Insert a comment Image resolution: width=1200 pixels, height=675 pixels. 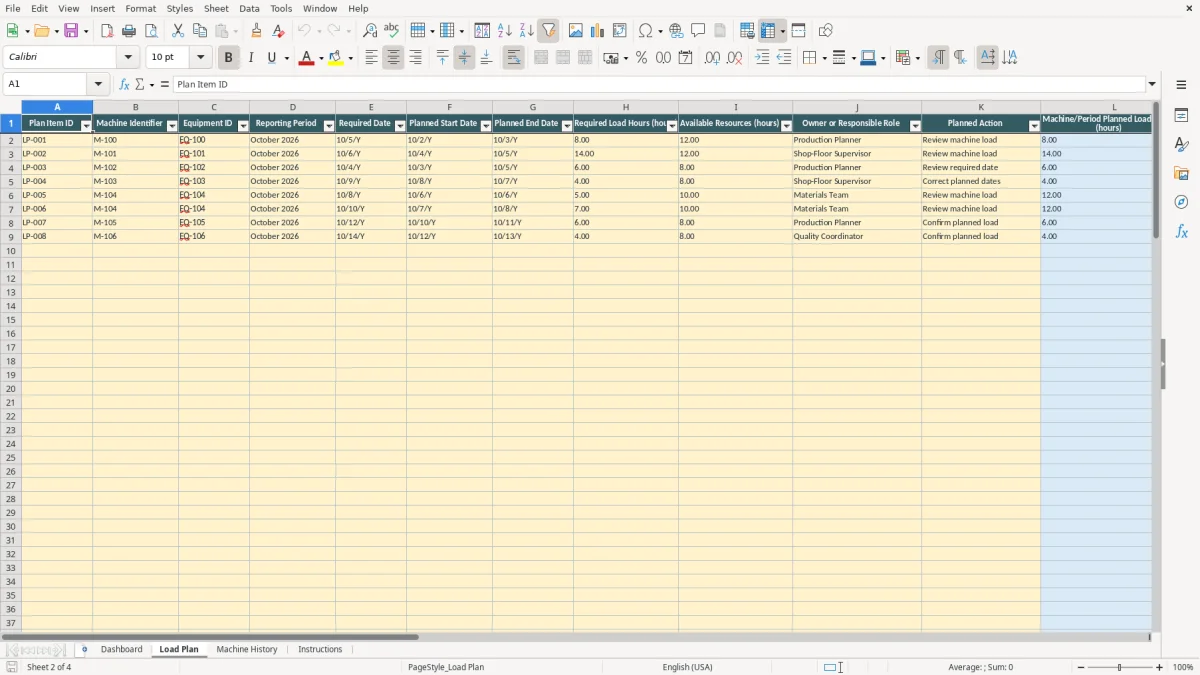[x=698, y=30]
